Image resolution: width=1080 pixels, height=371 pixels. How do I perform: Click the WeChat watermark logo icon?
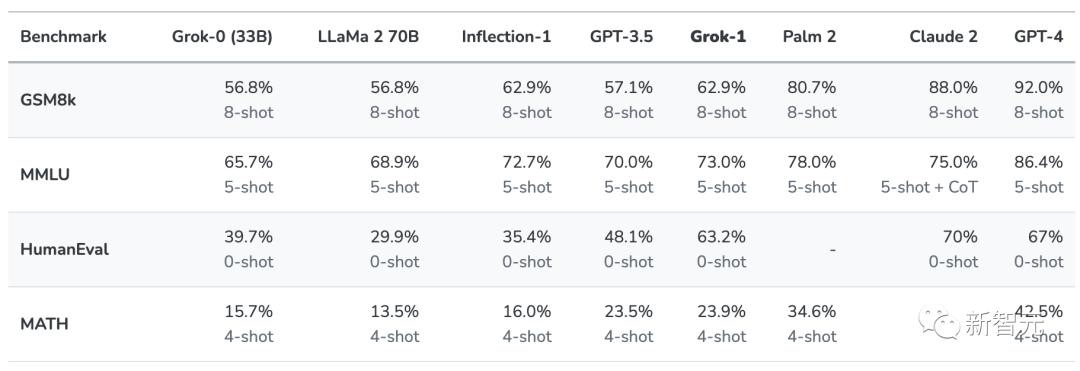click(x=938, y=323)
